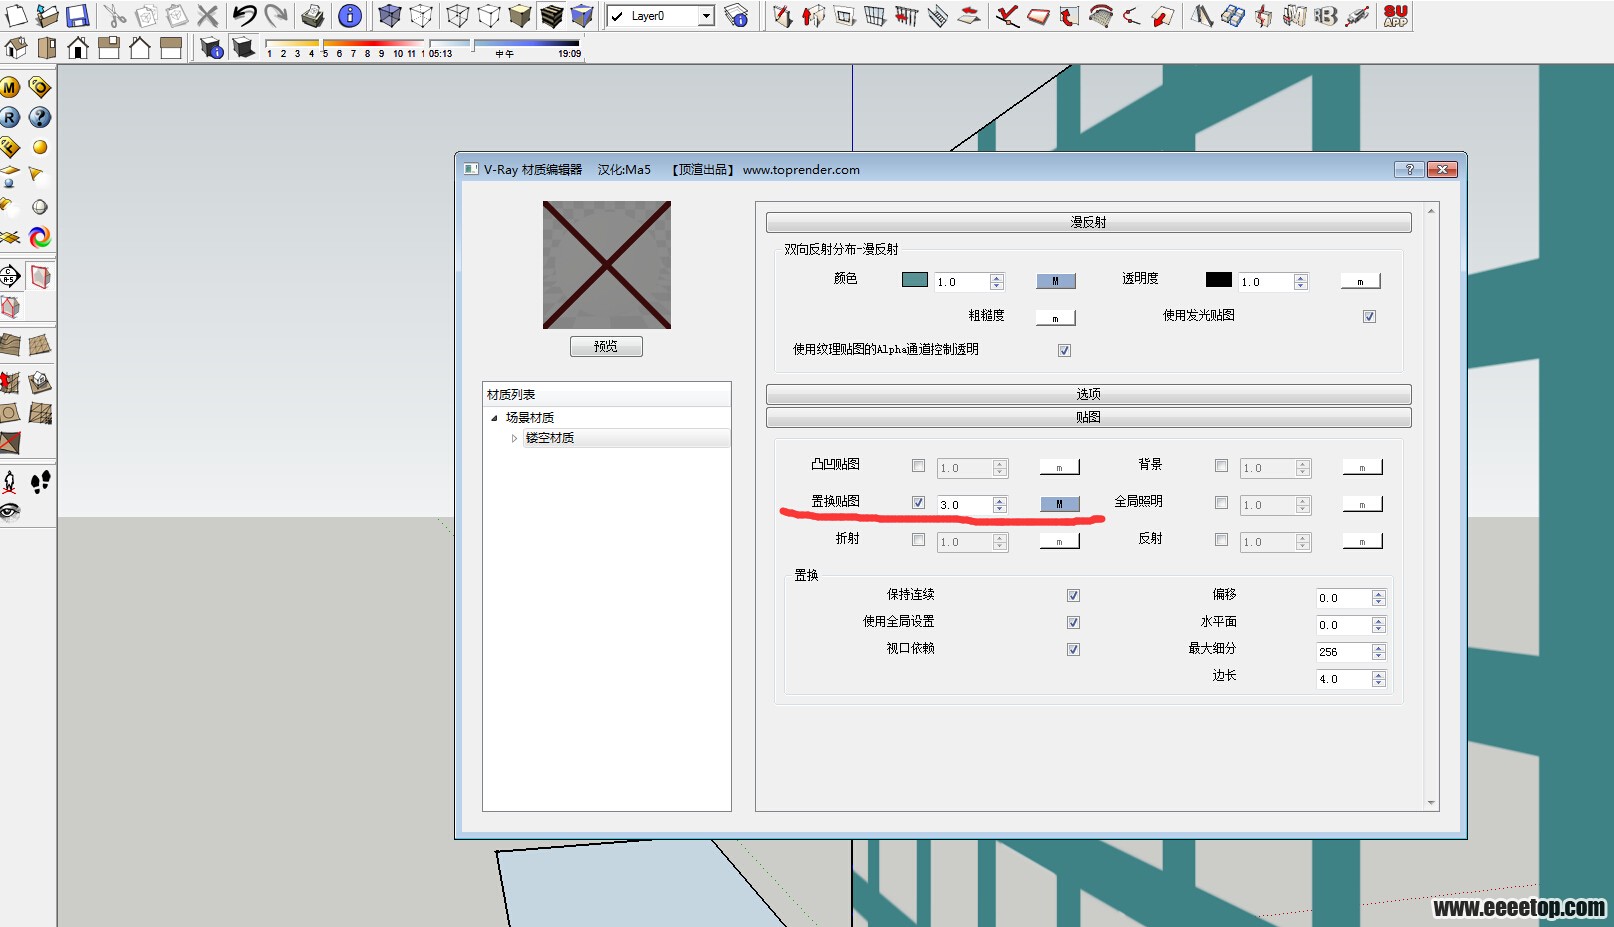Enable the 反射 map checkbox

(1221, 539)
